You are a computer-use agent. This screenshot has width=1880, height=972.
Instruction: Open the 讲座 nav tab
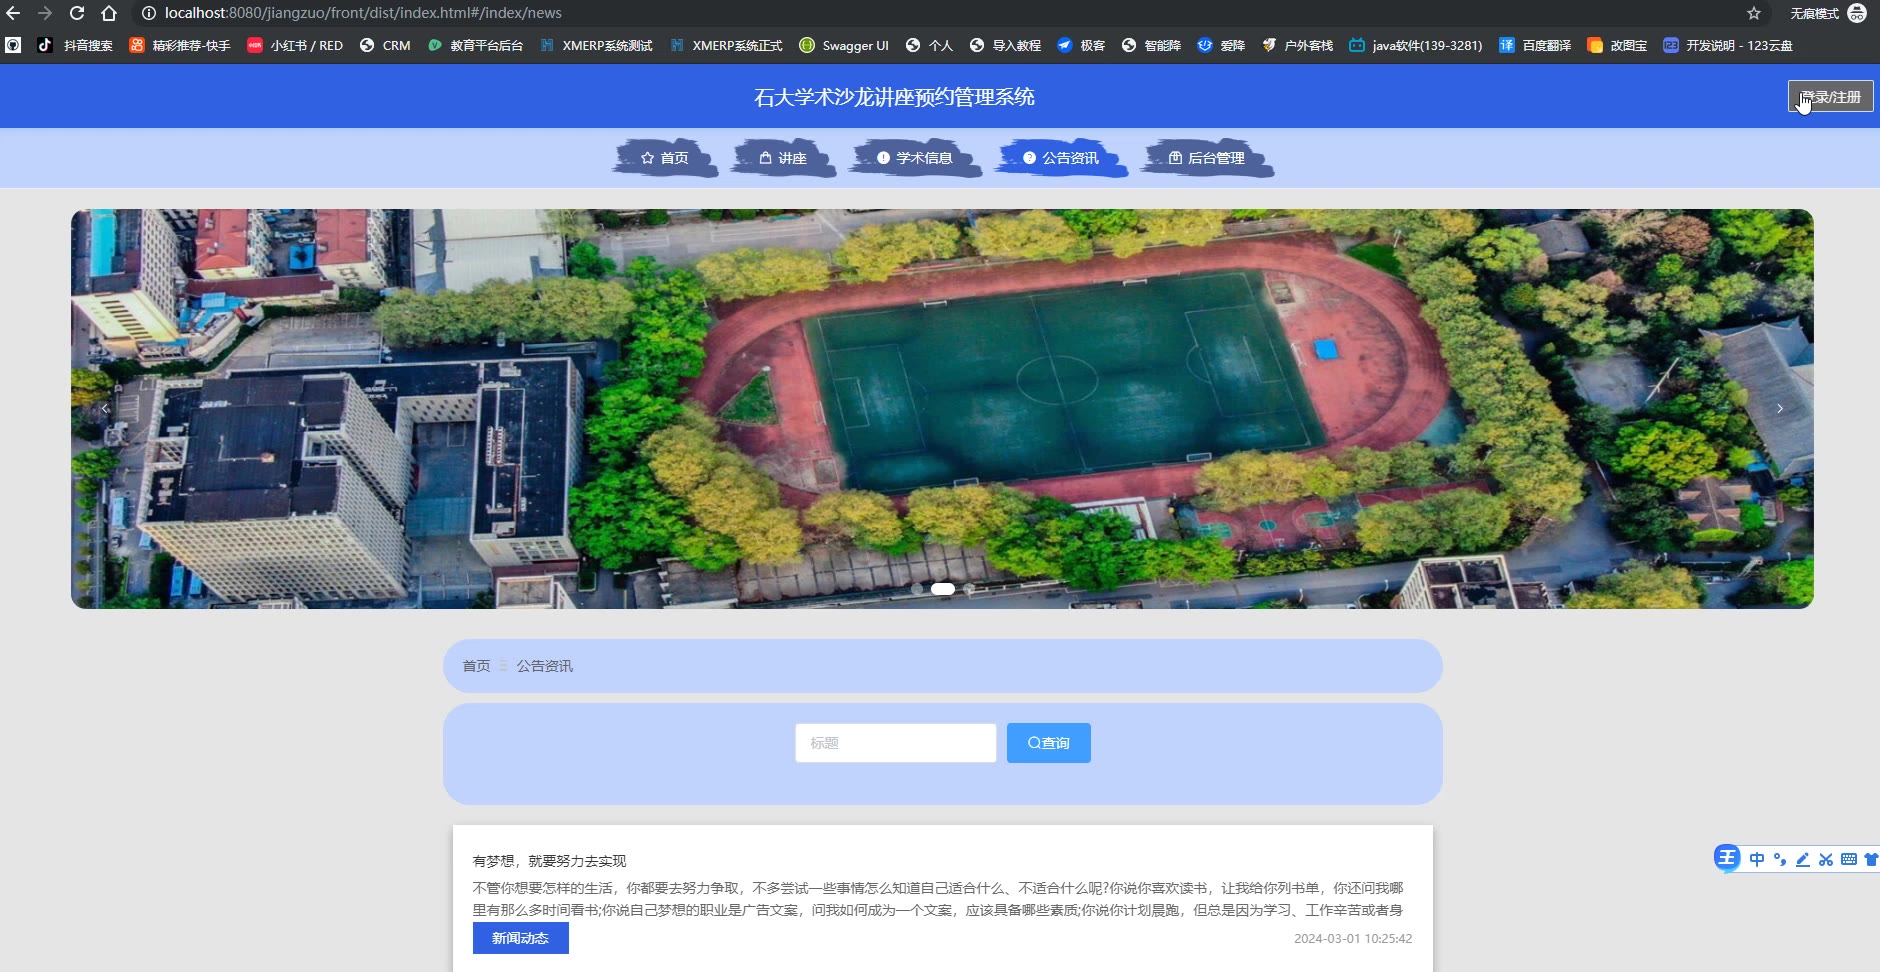tap(783, 158)
